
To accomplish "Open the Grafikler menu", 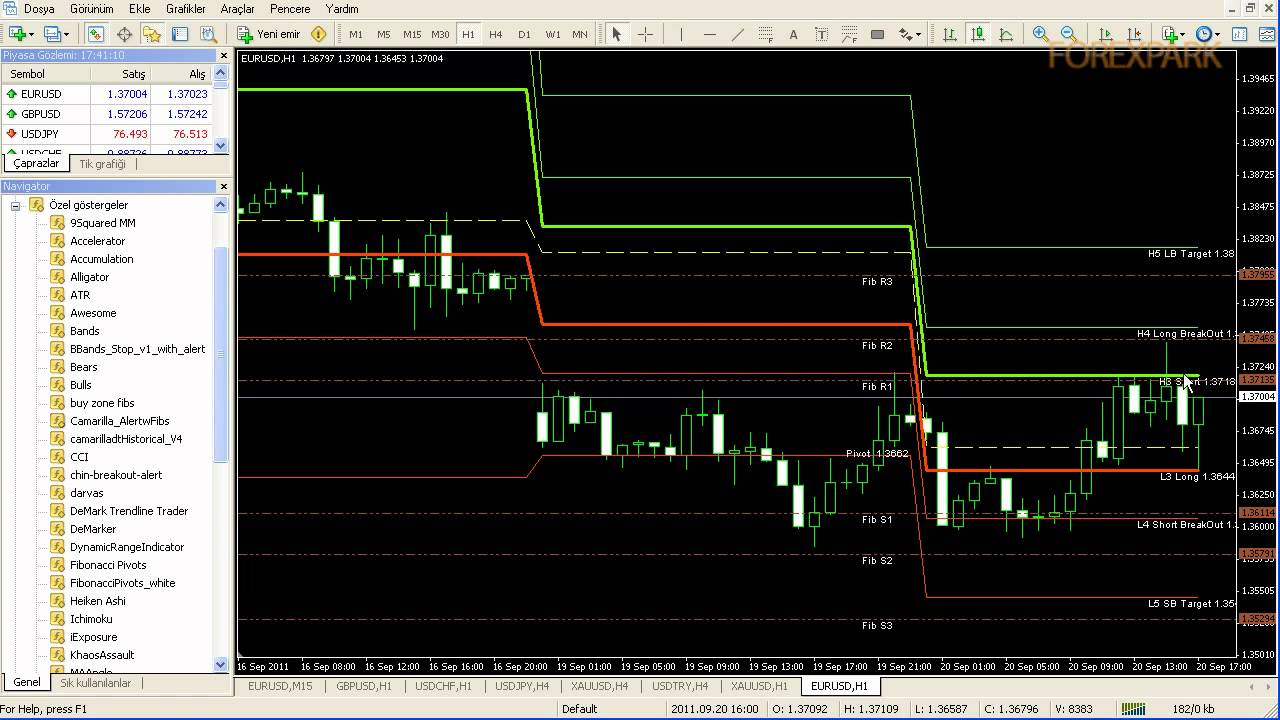I will pos(186,9).
